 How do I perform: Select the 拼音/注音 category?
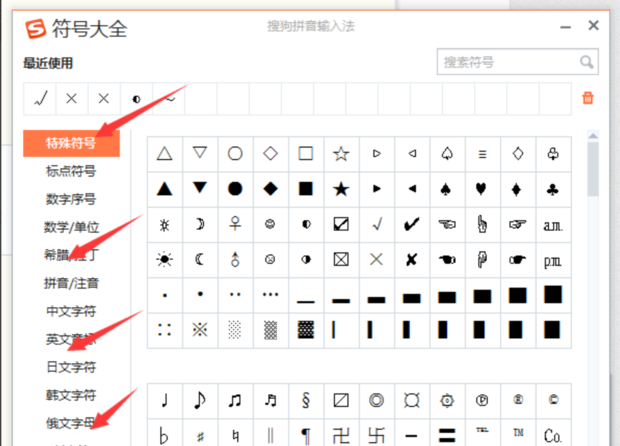pos(71,283)
